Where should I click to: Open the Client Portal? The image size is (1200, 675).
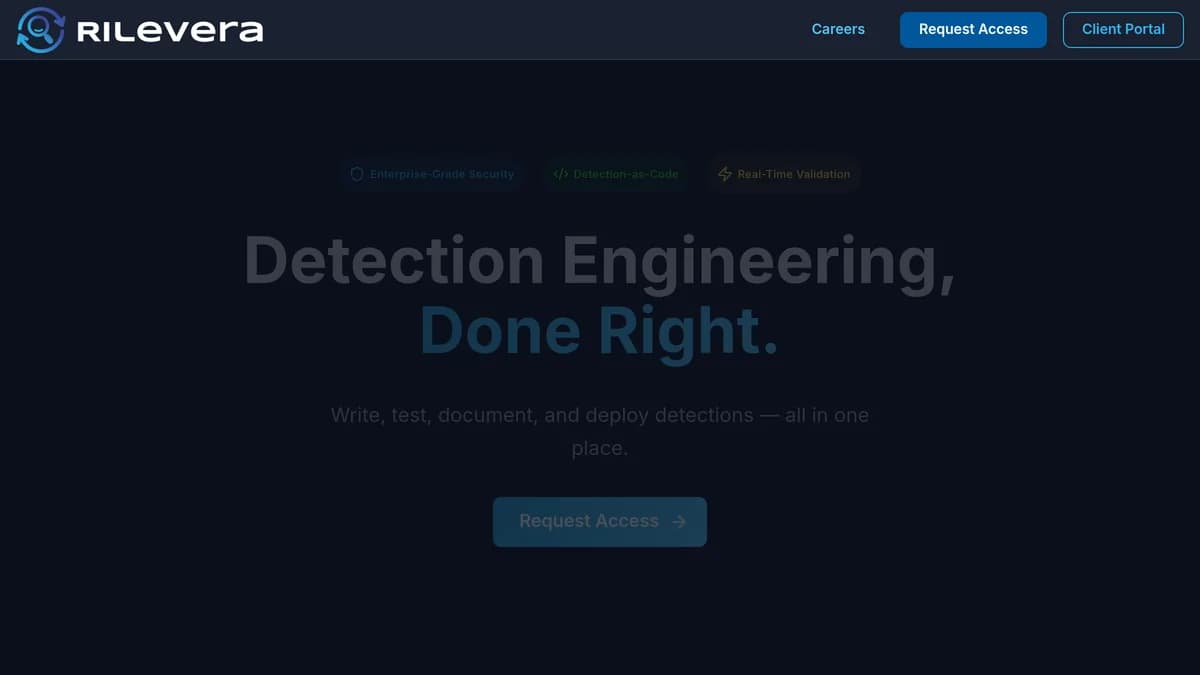(x=1123, y=29)
